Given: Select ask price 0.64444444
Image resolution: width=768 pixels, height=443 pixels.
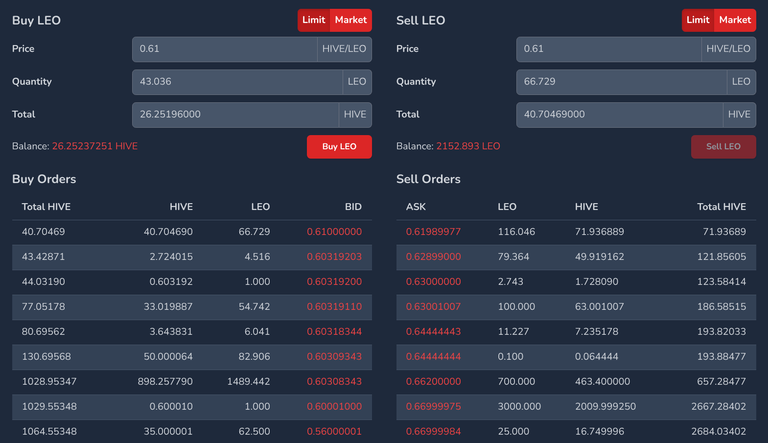Looking at the screenshot, I should 433,357.
